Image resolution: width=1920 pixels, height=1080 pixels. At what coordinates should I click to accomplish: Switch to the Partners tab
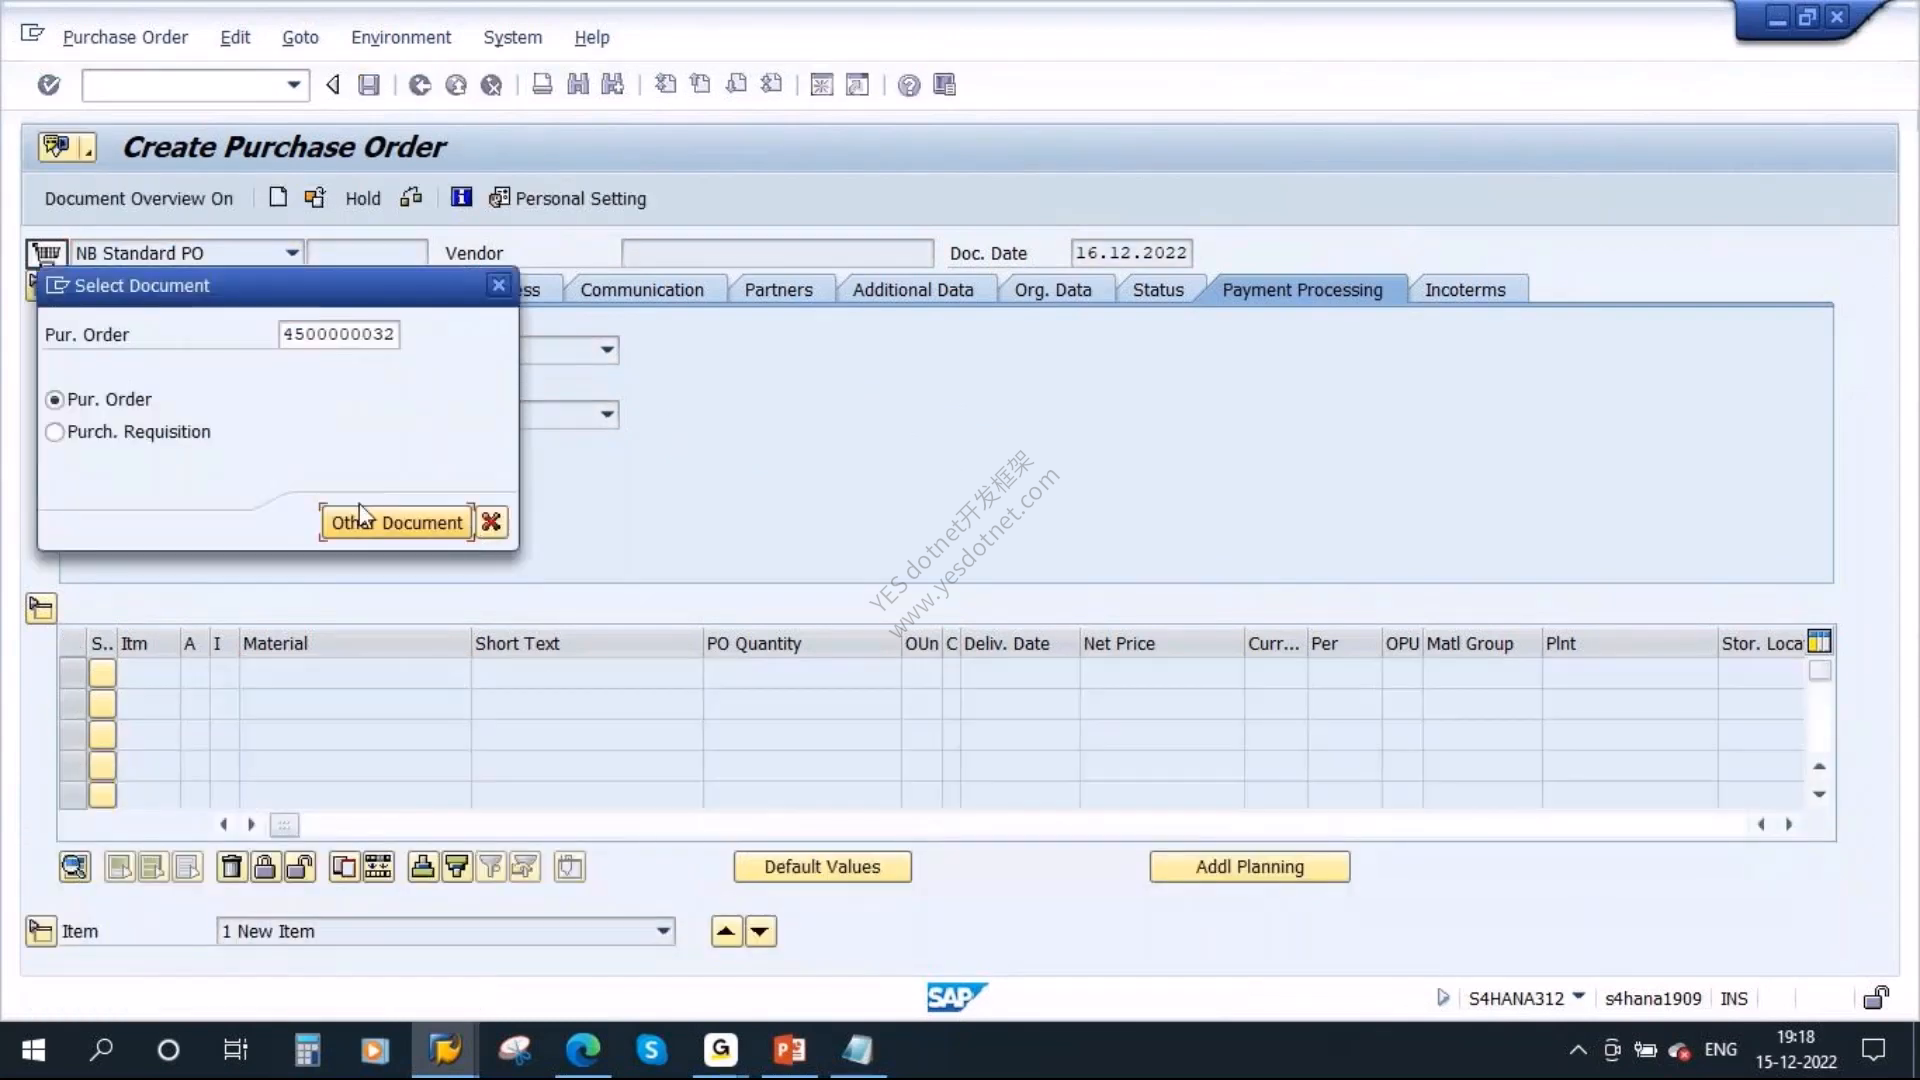778,290
